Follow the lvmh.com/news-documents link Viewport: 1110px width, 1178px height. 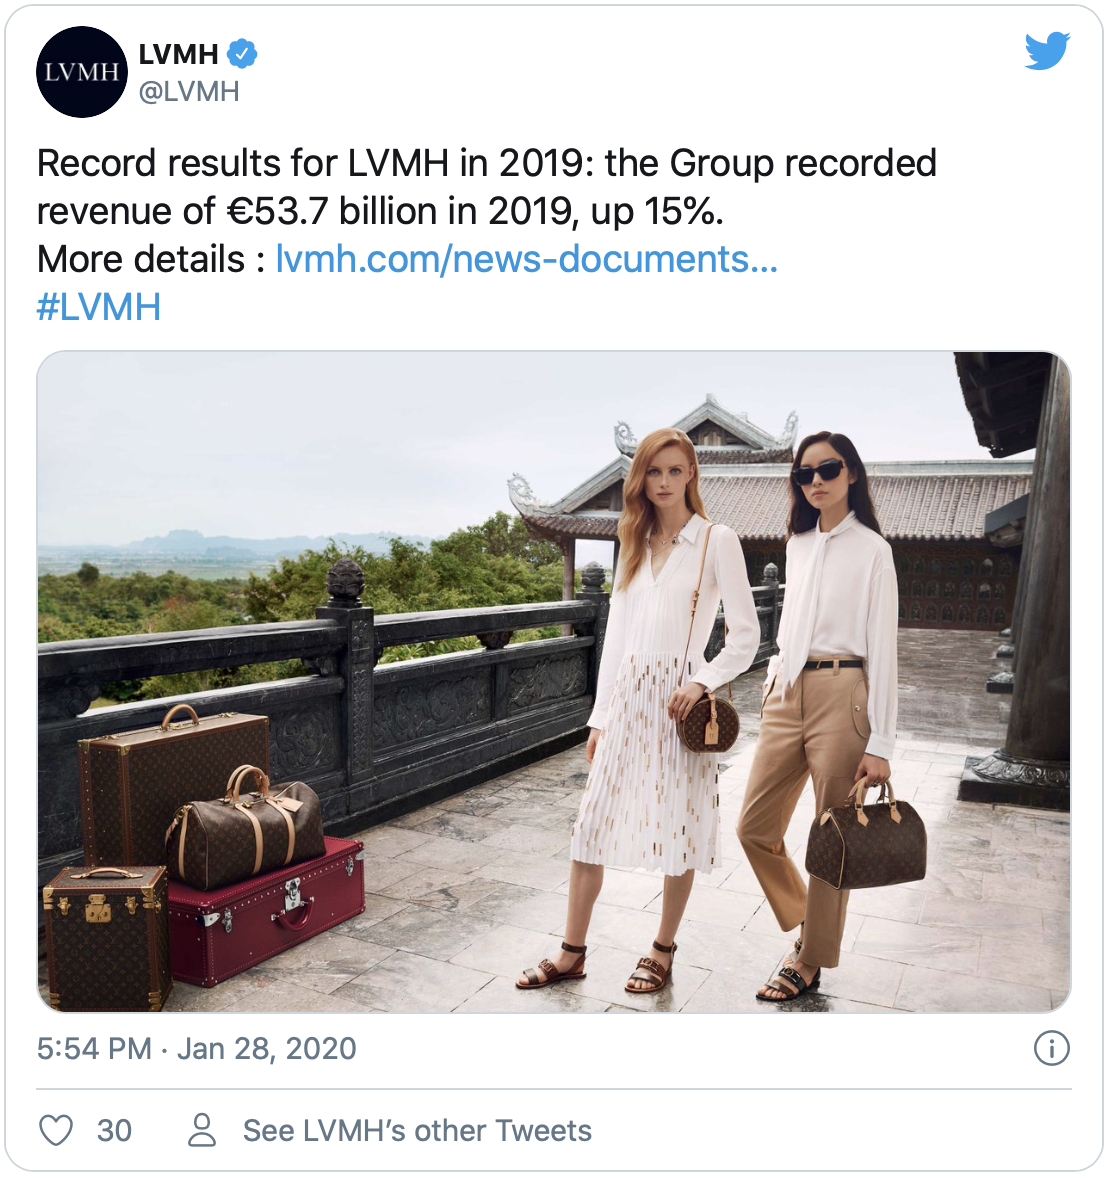point(527,259)
